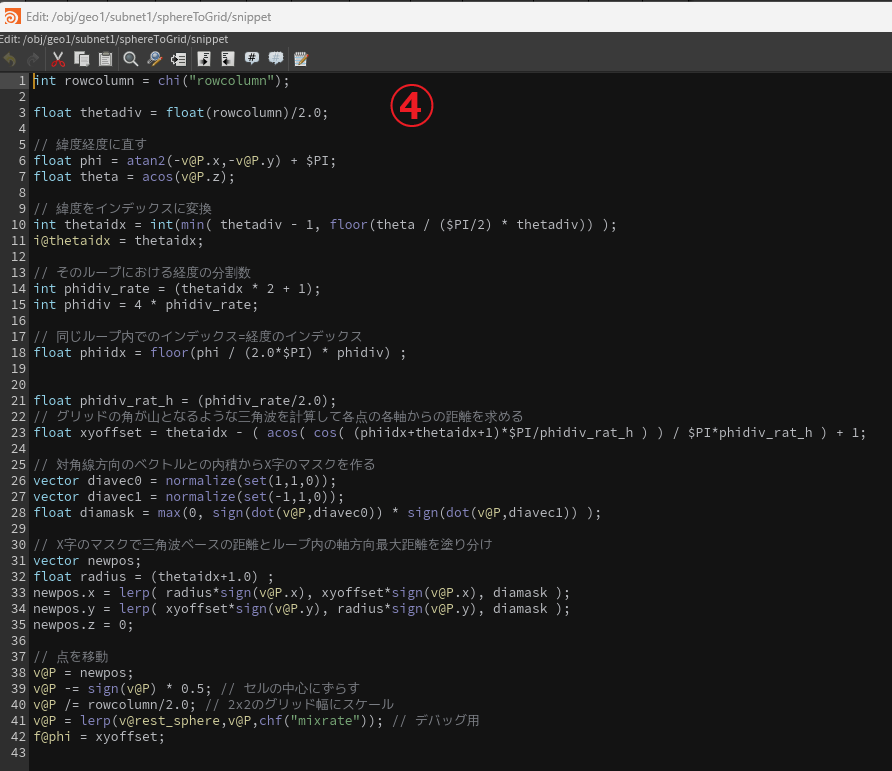The height and width of the screenshot is (771, 892).
Task: Click the 'float phidiv_rat_h' line
Action: click(185, 401)
